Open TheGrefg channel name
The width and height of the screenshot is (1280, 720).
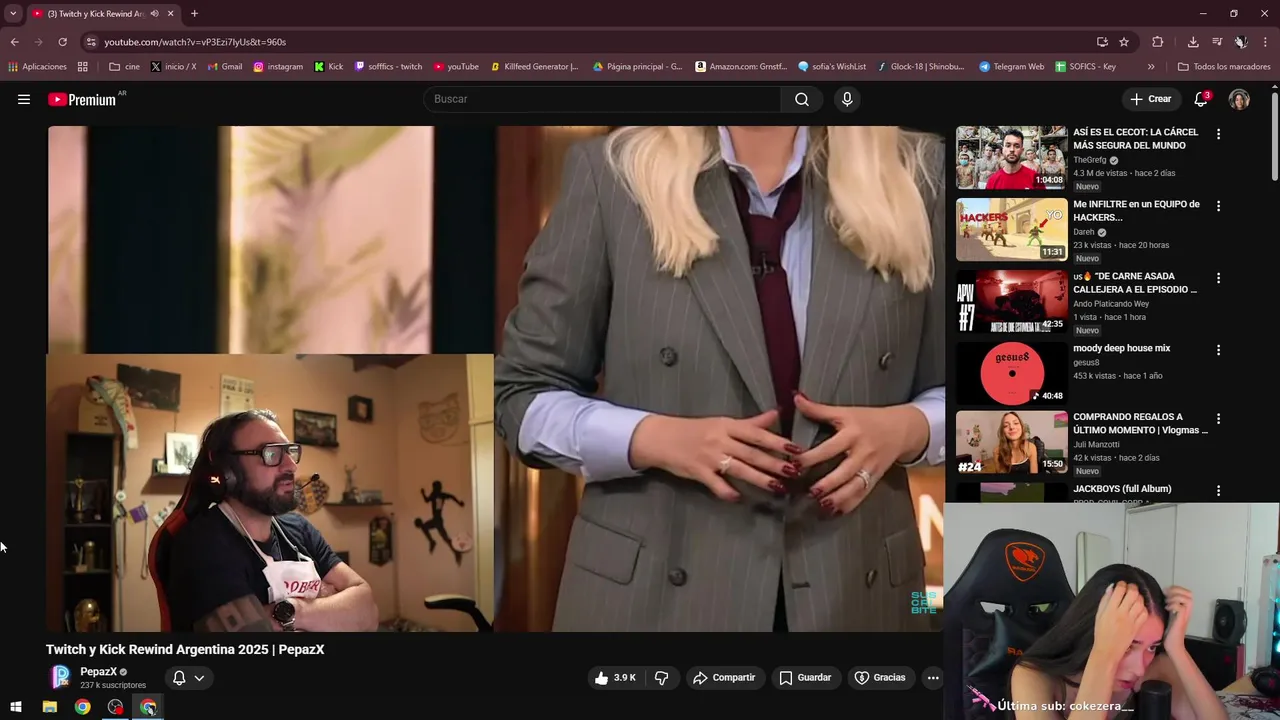coord(1090,160)
